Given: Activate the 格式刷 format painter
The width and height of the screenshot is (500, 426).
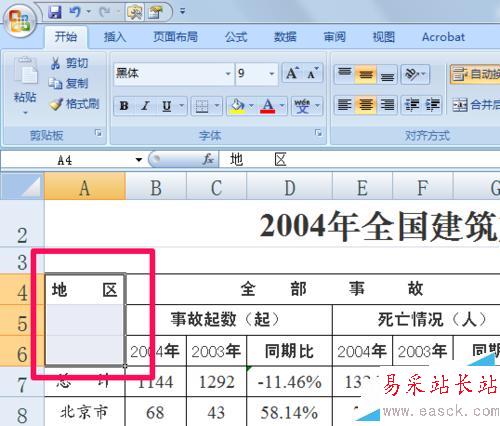Looking at the screenshot, I should tap(75, 104).
